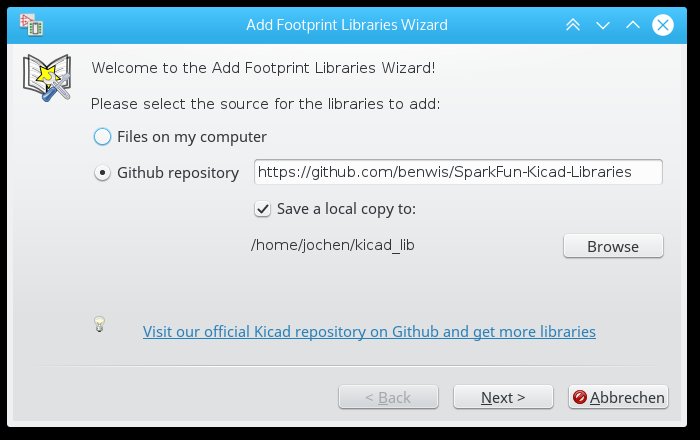Go to the next wizard page

503,397
